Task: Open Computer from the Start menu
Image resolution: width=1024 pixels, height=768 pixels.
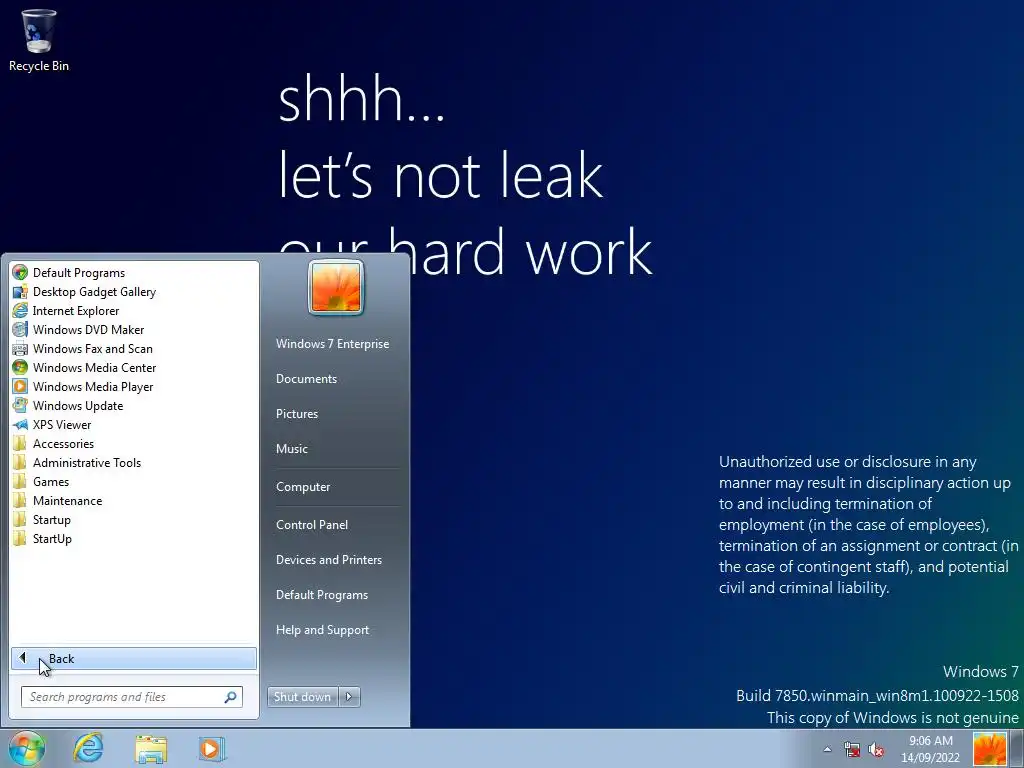Action: (x=303, y=487)
